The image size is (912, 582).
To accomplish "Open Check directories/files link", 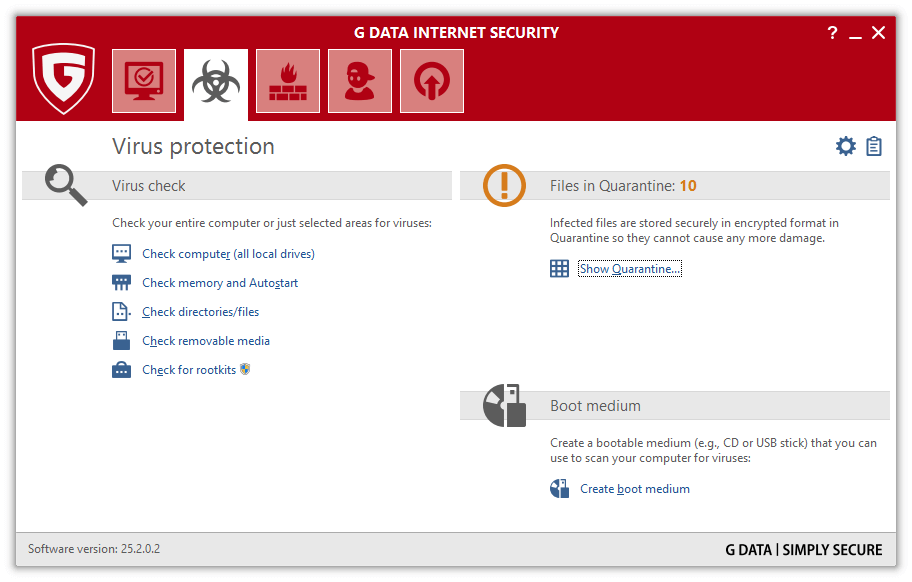I will point(200,312).
